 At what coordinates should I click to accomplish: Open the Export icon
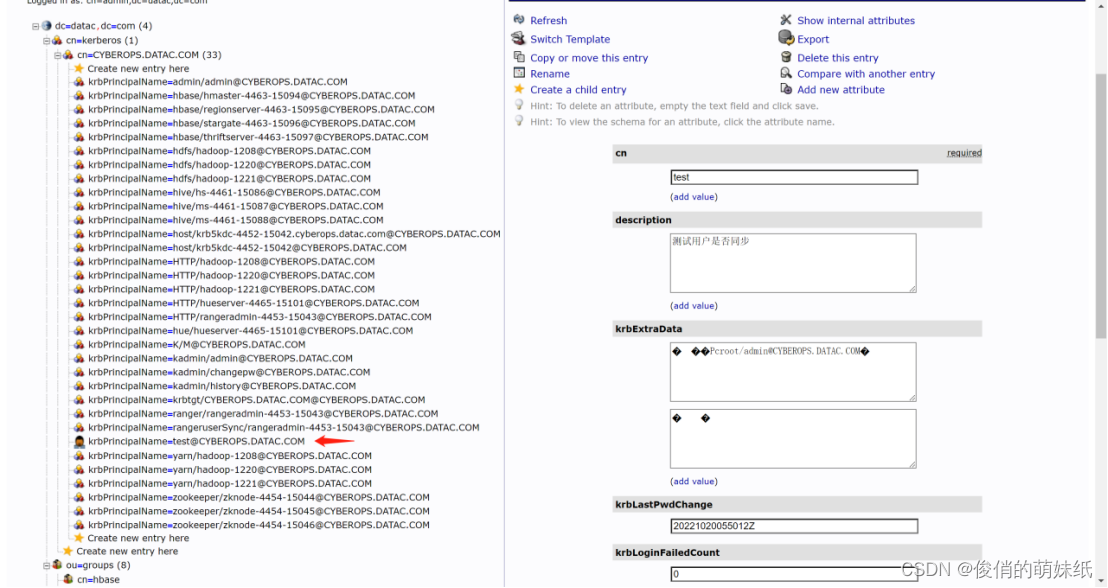[786, 38]
